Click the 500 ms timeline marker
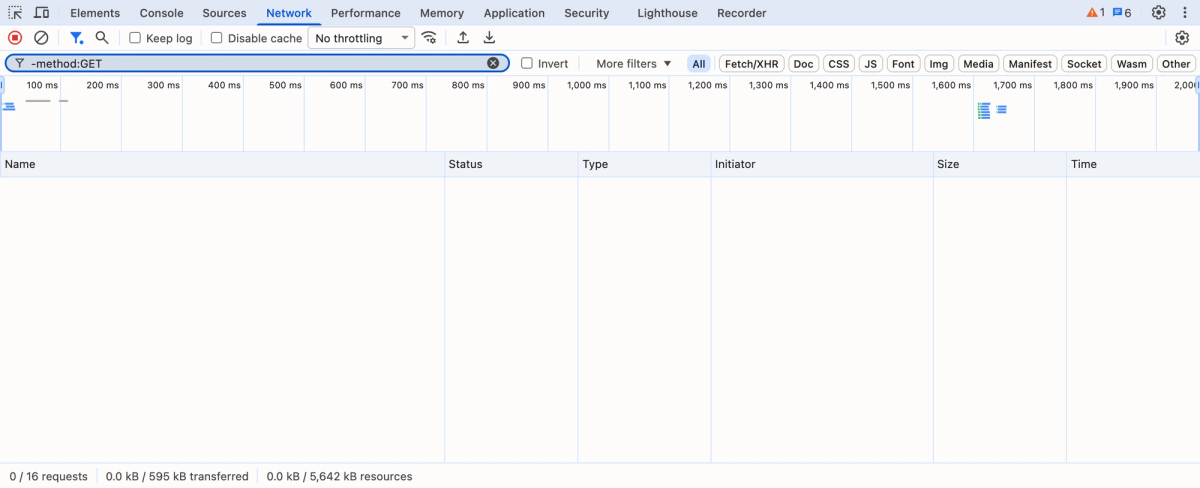The image size is (1200, 488). (x=285, y=85)
